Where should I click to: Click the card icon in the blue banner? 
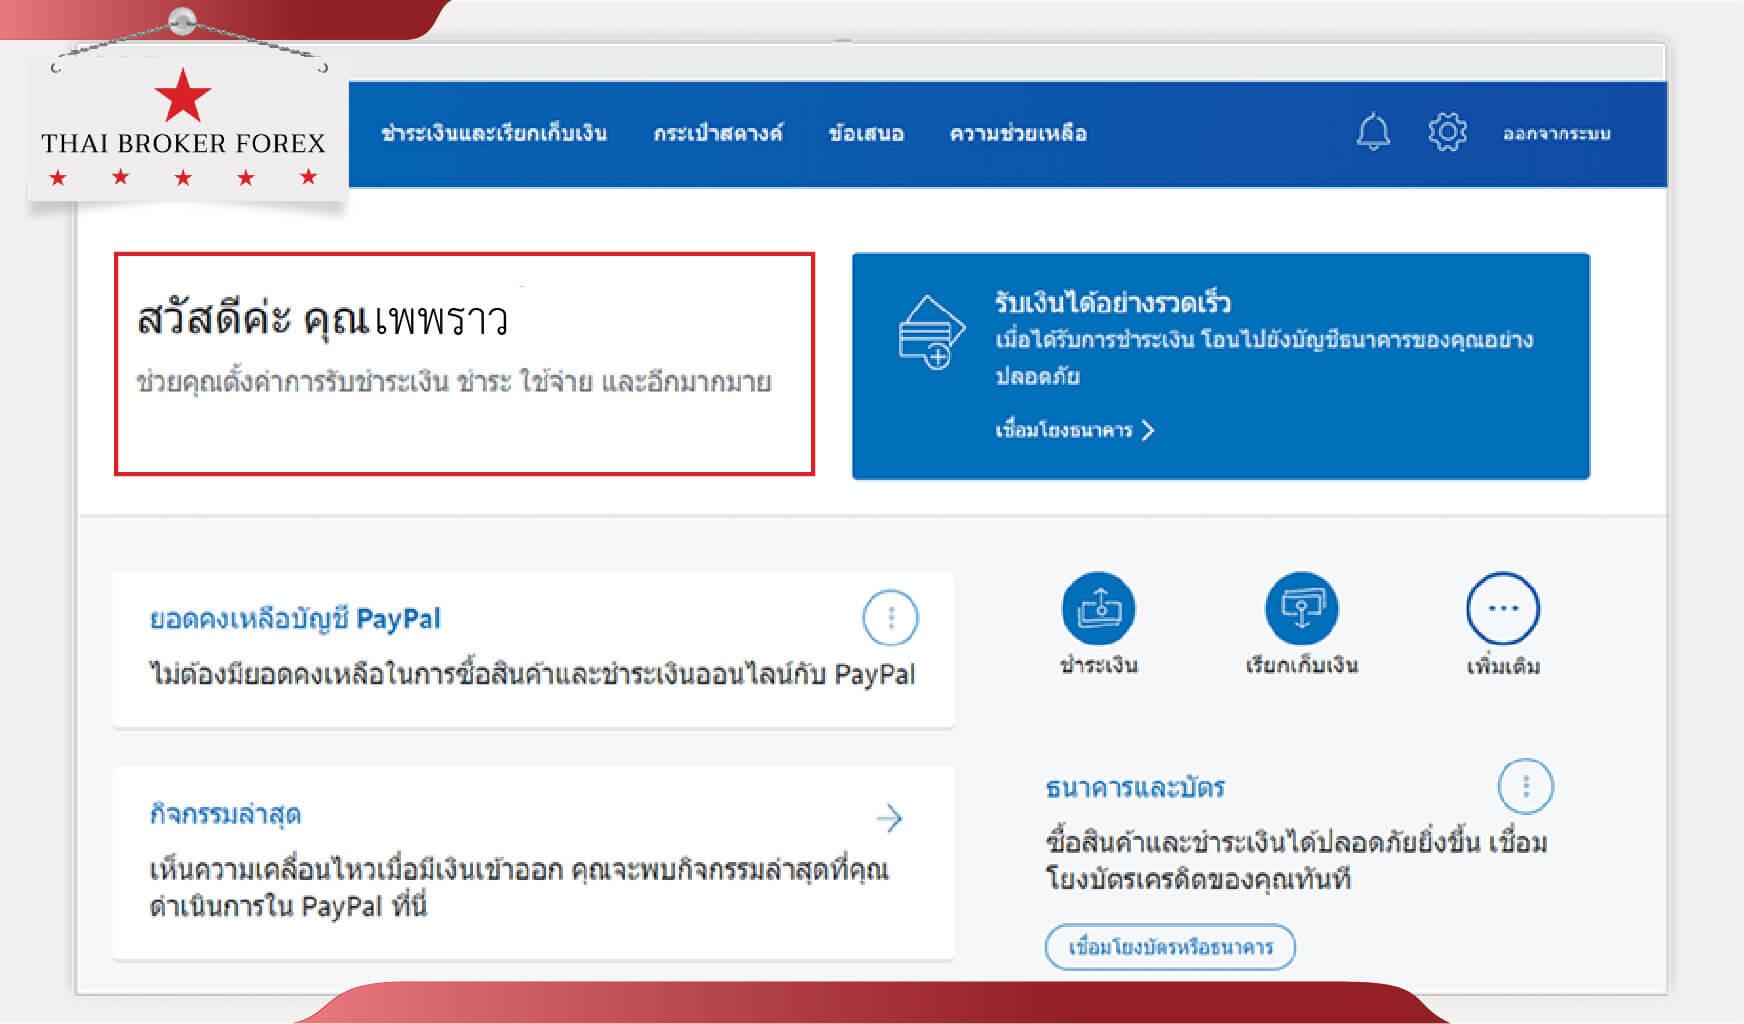coord(931,332)
